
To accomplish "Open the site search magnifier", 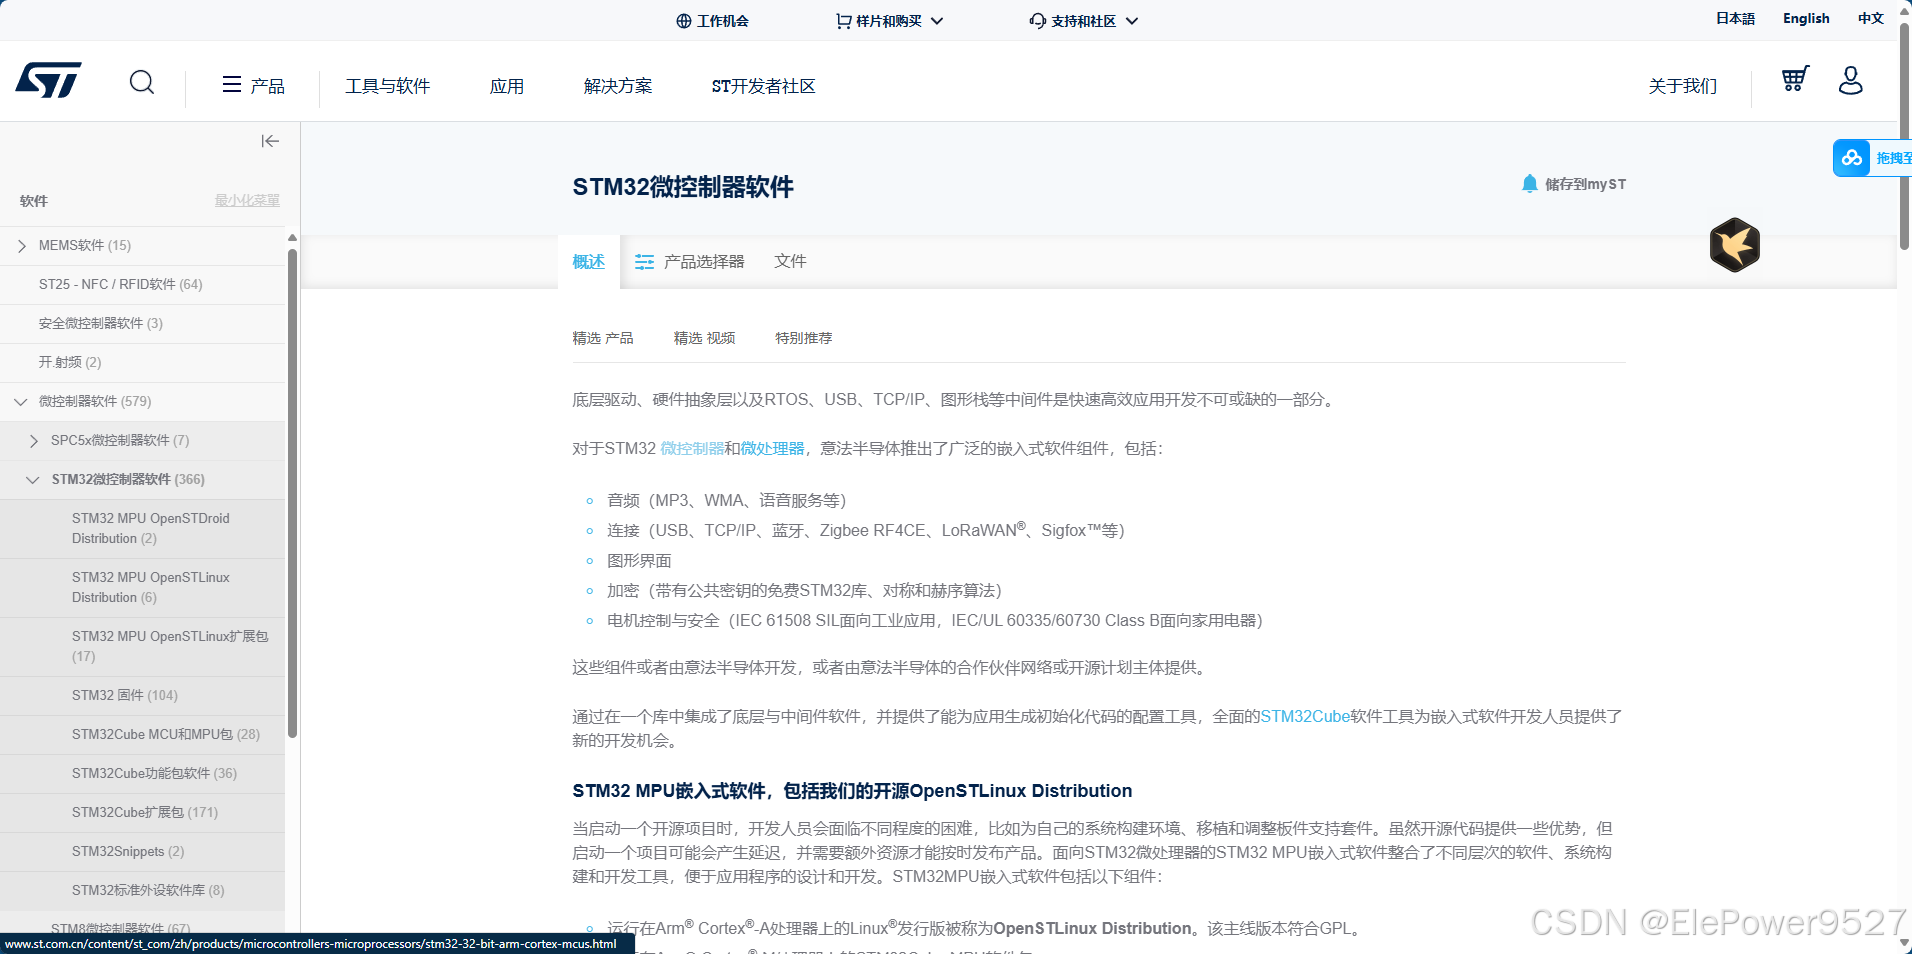I will (142, 82).
